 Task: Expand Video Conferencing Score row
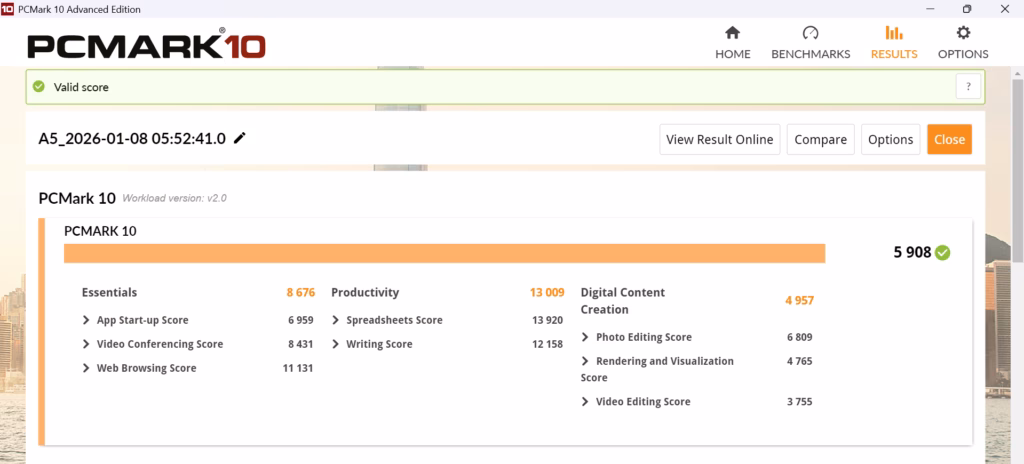click(87, 344)
